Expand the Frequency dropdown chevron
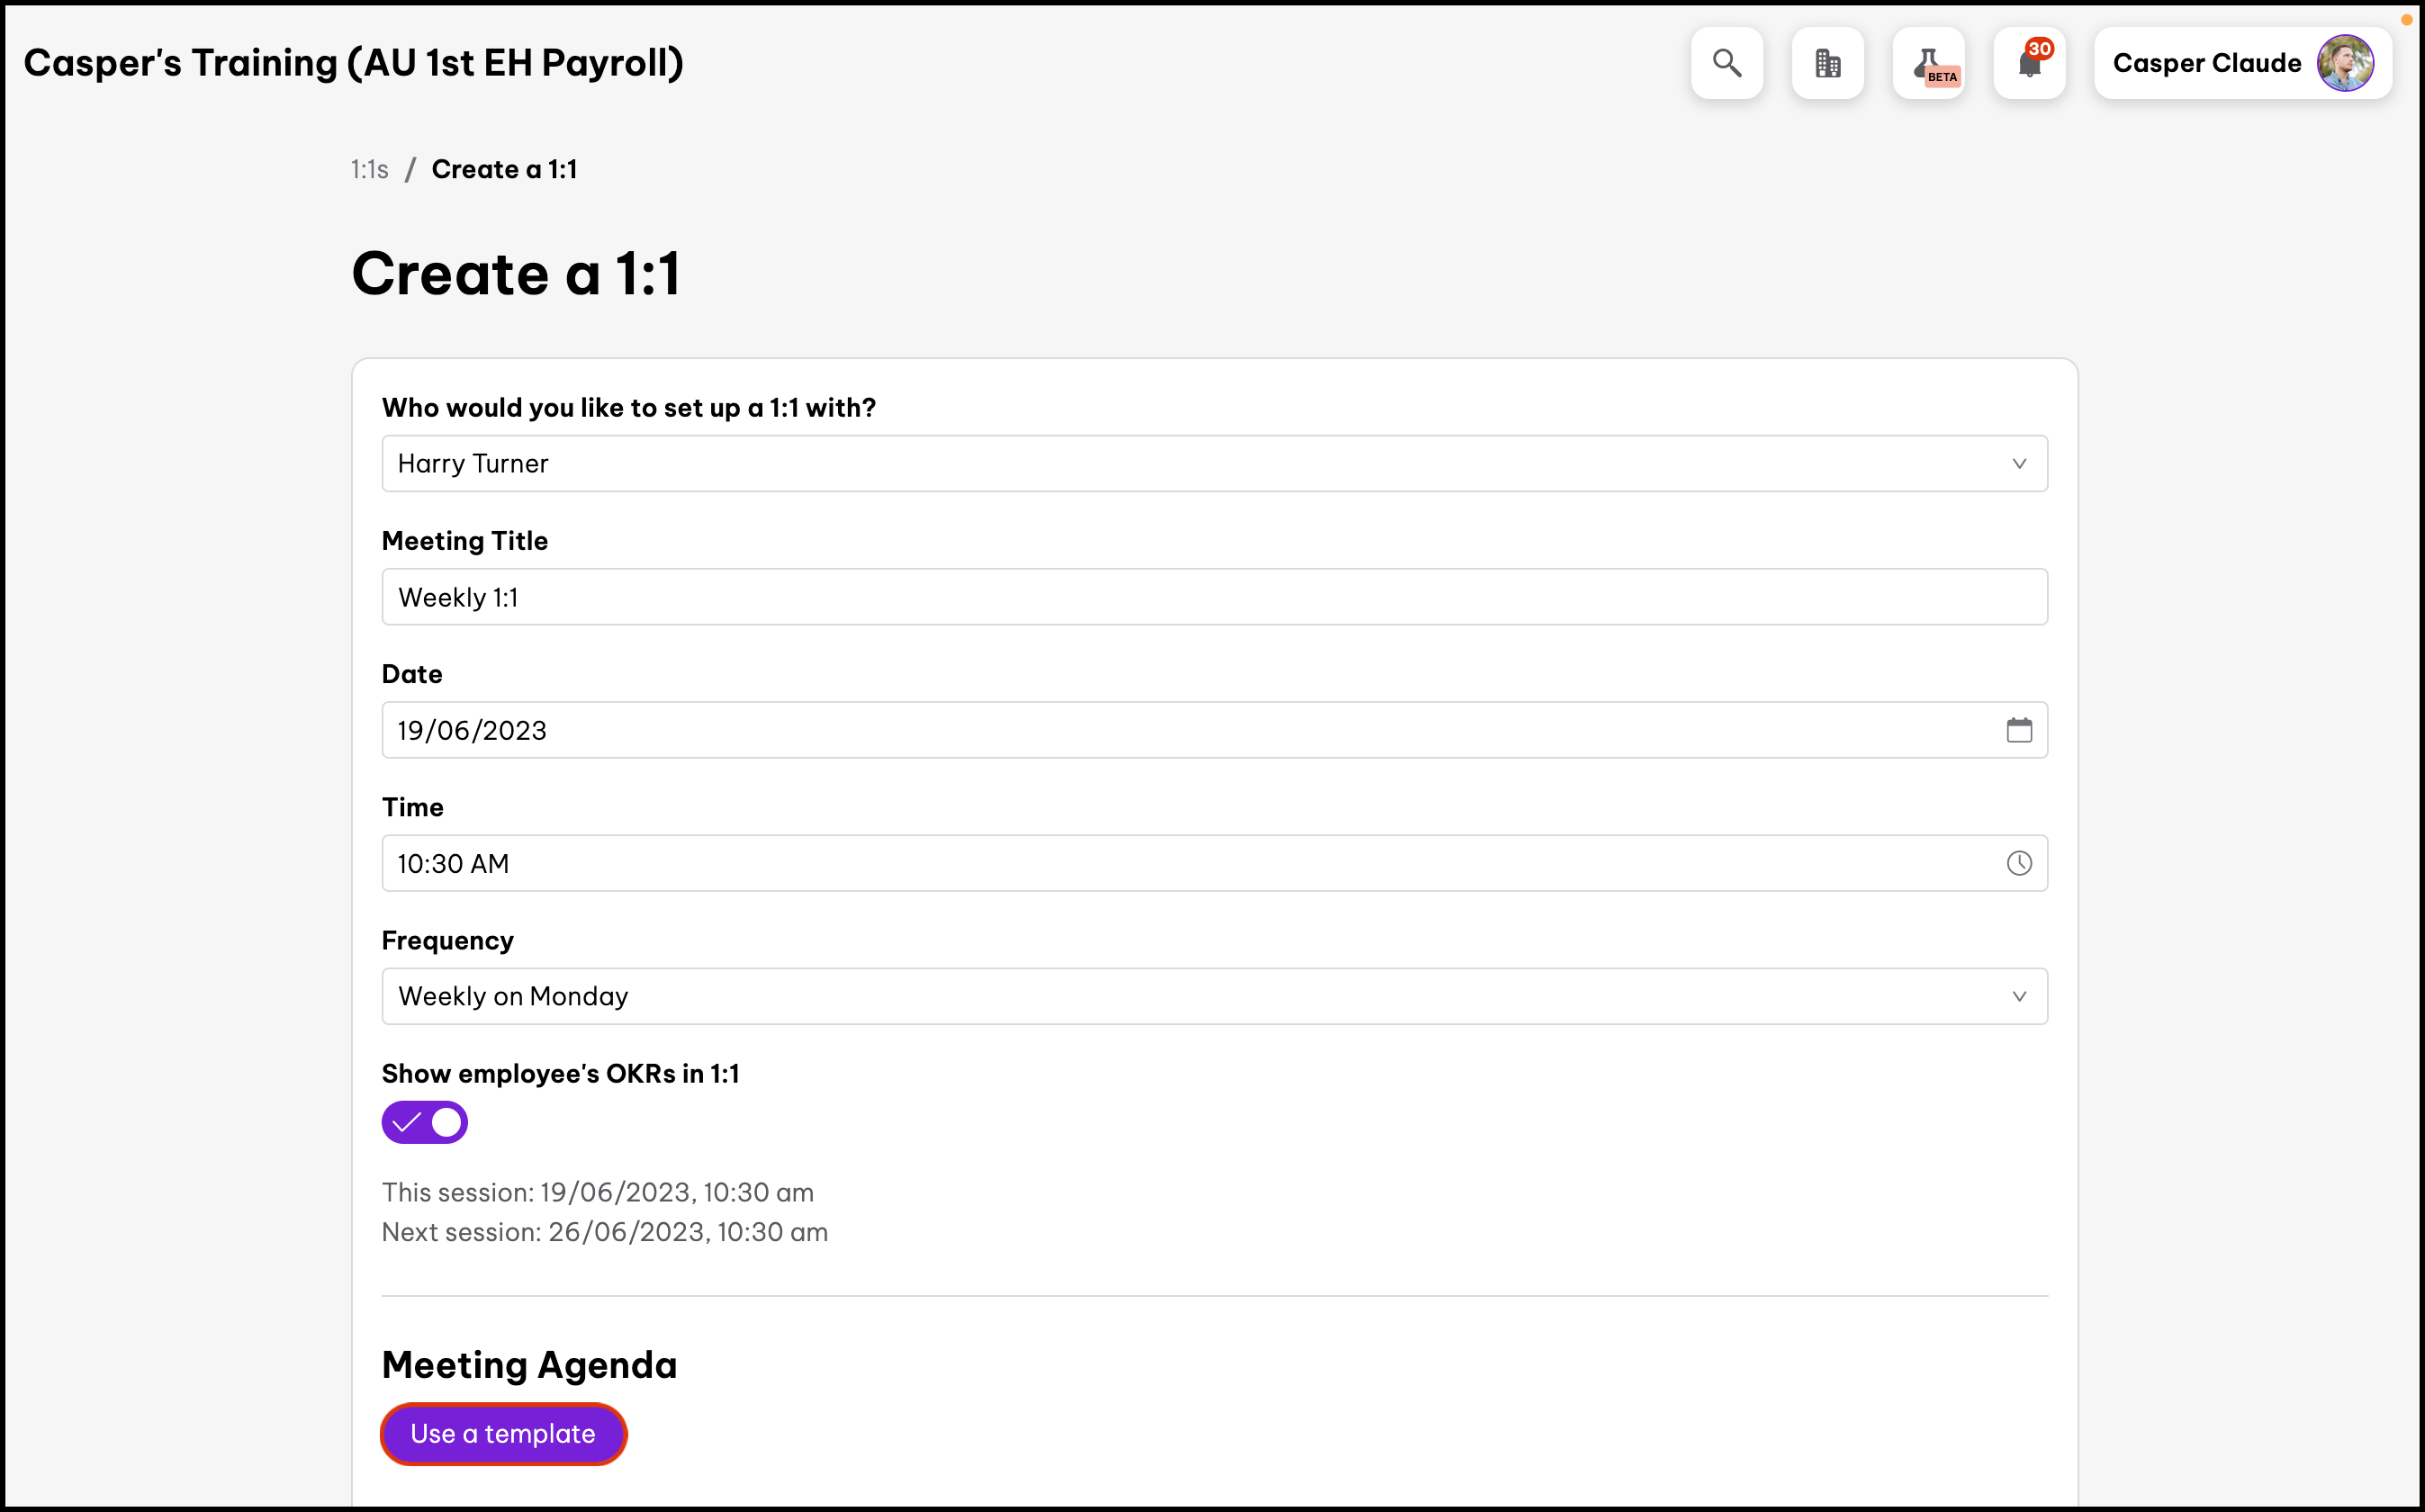The image size is (2425, 1512). [2019, 997]
